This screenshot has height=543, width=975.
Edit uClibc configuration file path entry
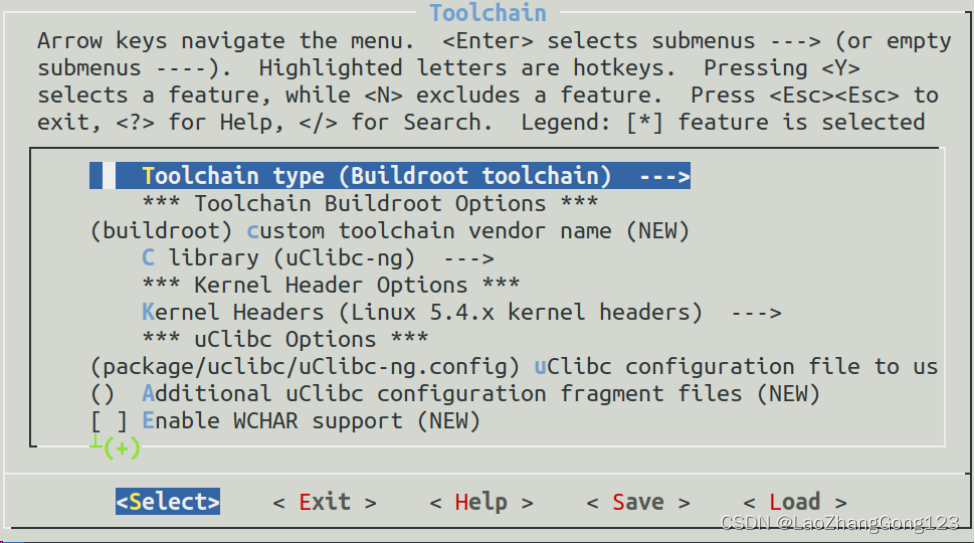(514, 366)
